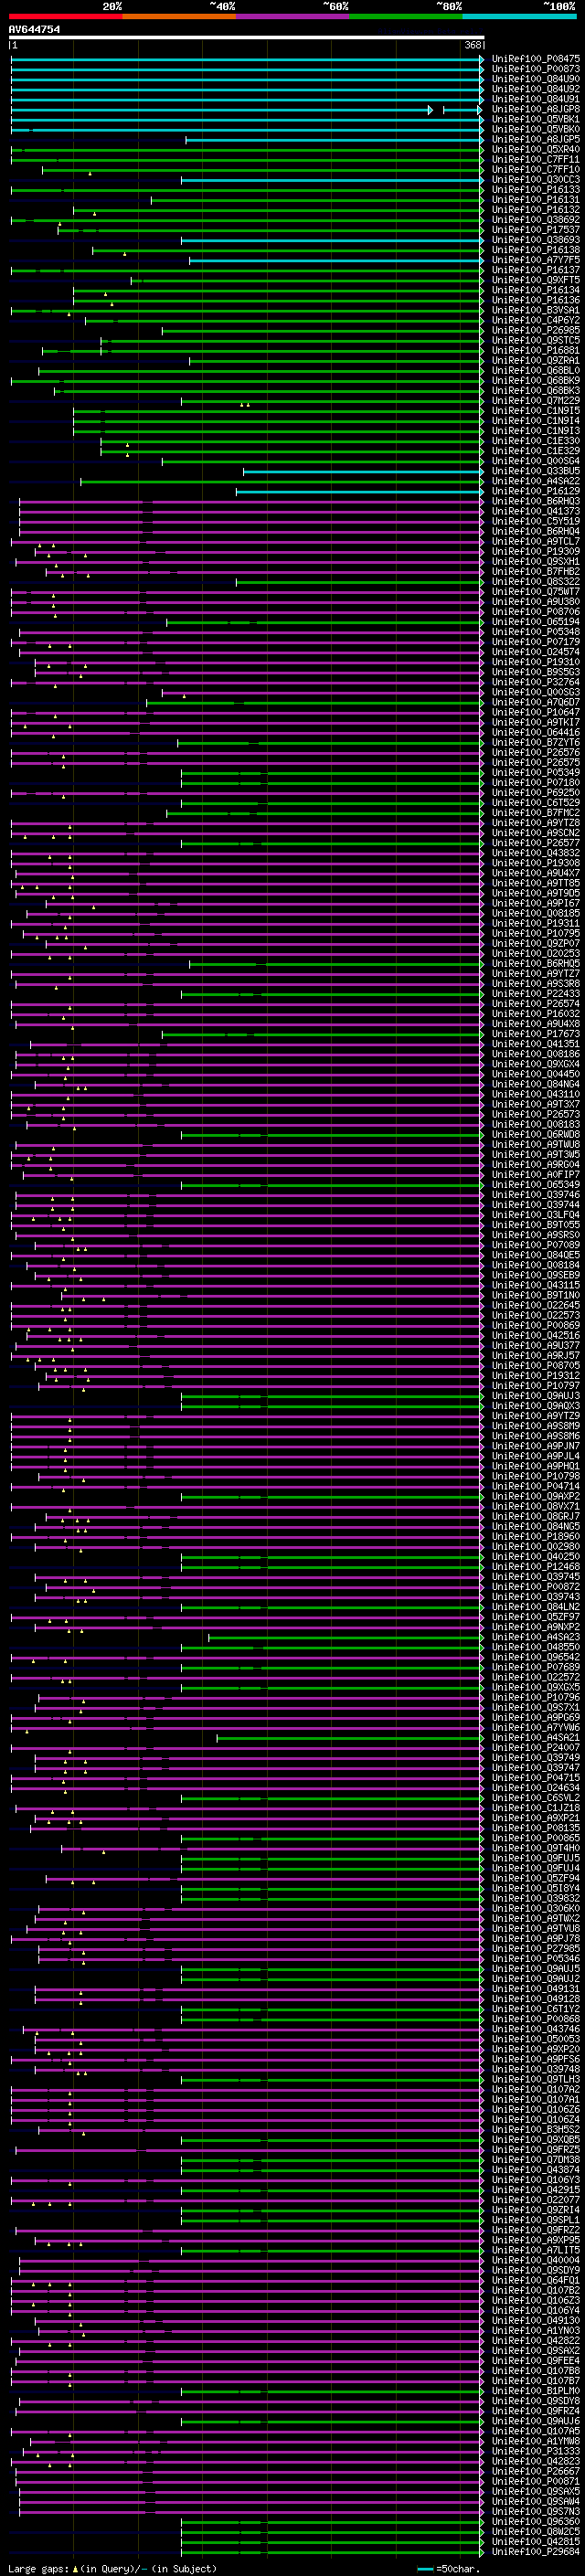Click the white query ruler bar
Screen dimensions: 585x2576
[246, 38]
